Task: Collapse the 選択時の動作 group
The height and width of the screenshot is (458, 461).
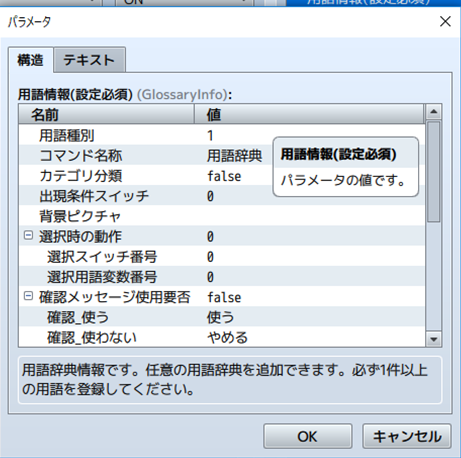Action: pos(28,236)
